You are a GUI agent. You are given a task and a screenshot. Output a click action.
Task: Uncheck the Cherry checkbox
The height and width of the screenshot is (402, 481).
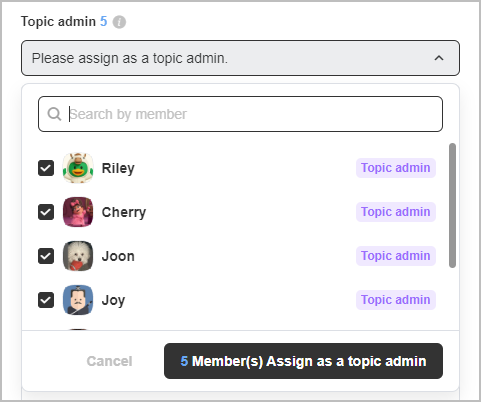click(x=46, y=212)
